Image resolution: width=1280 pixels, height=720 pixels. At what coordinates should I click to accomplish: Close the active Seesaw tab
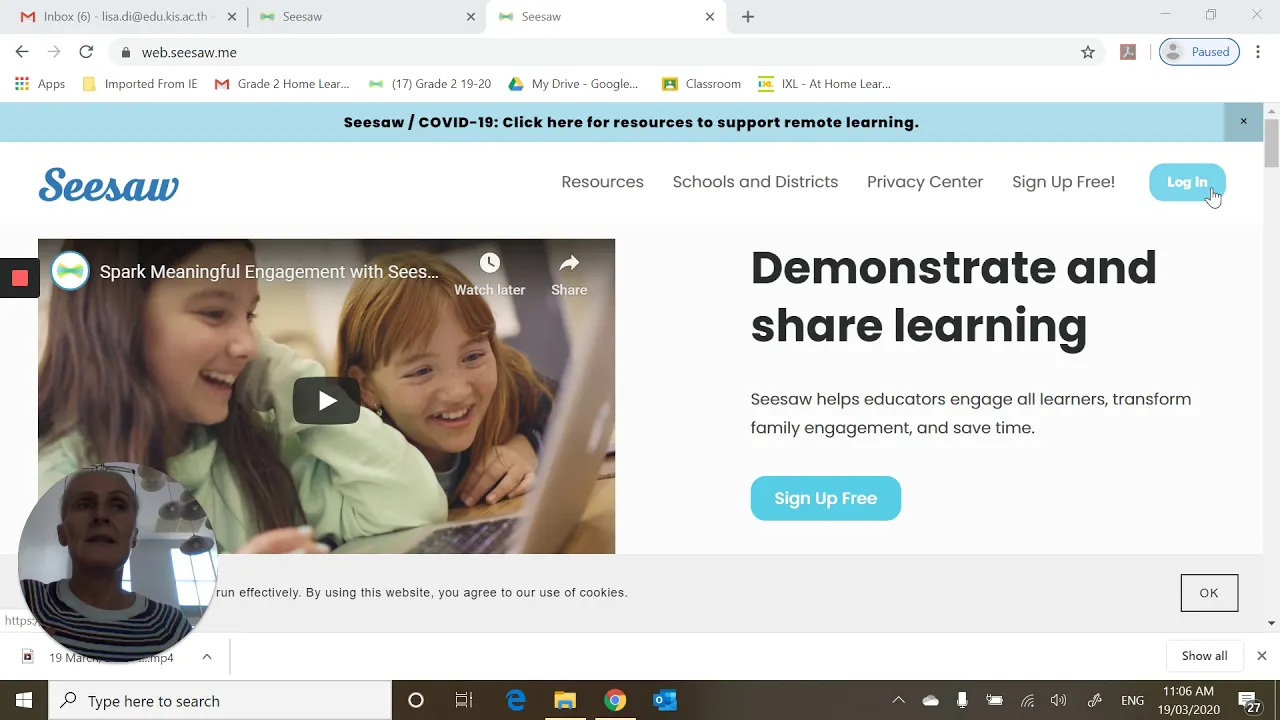[x=710, y=17]
